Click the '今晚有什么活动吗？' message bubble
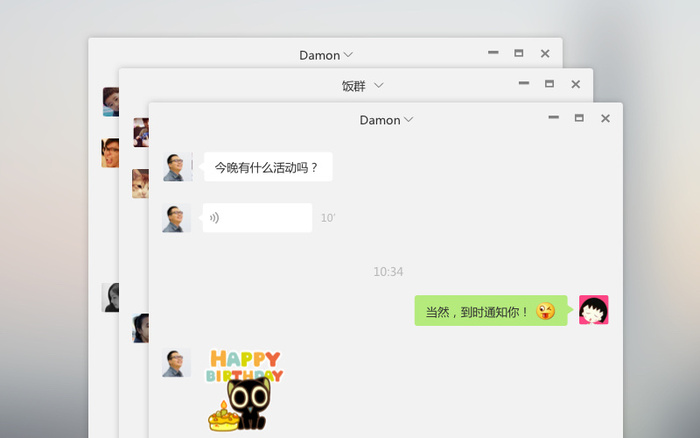The image size is (700, 438). point(268,167)
